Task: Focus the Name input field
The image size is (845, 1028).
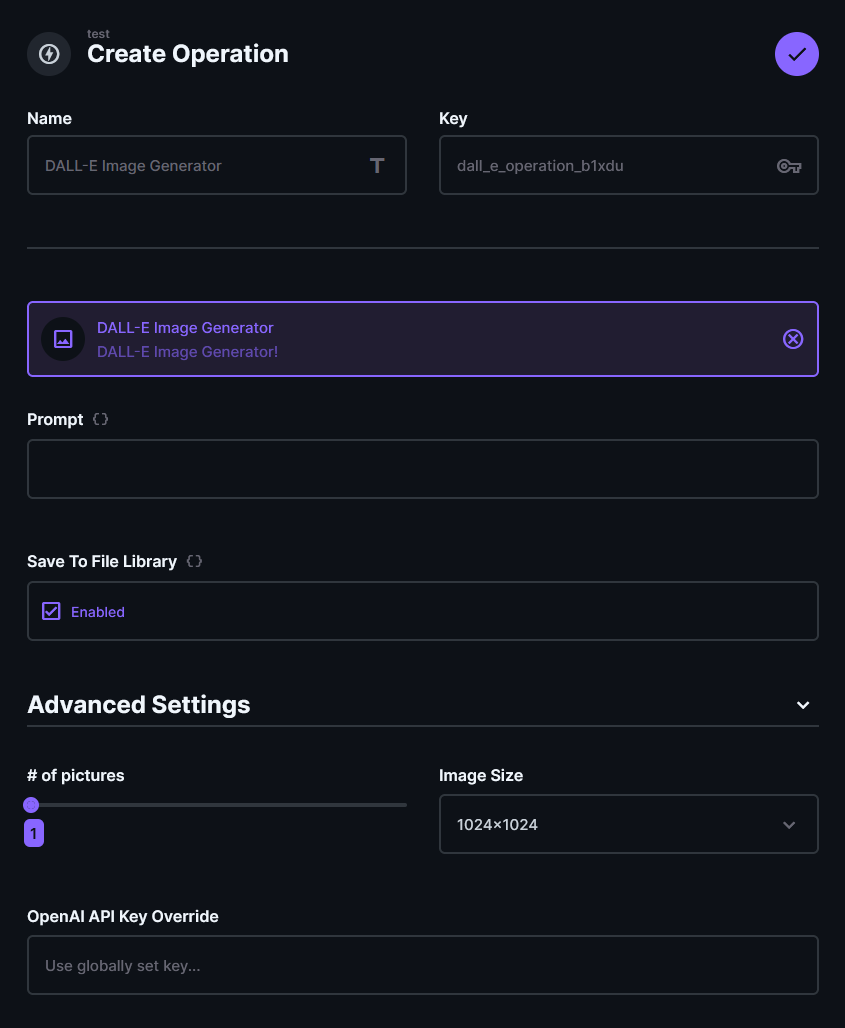Action: tap(217, 165)
